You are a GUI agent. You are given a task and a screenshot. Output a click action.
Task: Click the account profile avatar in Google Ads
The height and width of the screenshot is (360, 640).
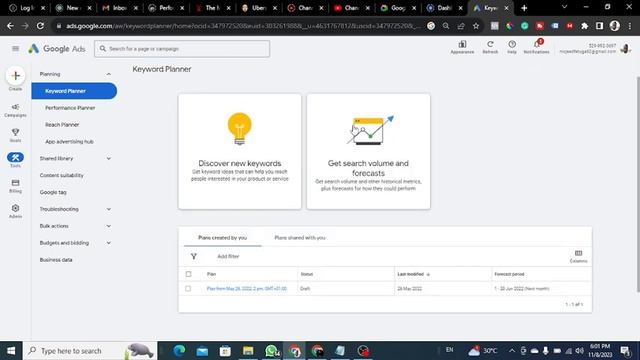tap(625, 49)
